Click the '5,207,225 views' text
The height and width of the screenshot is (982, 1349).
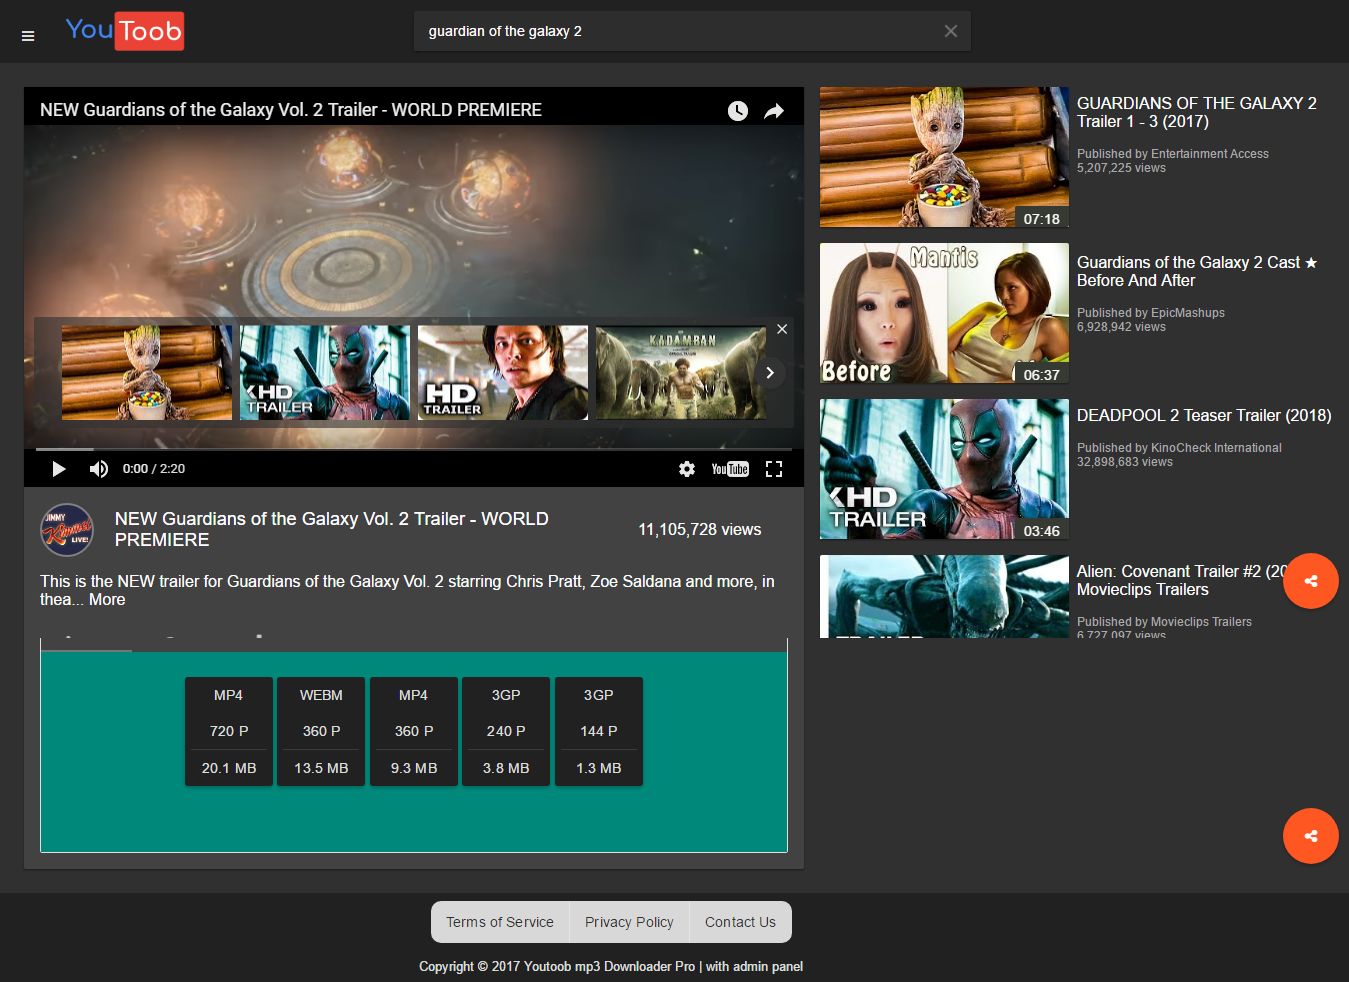[1121, 168]
